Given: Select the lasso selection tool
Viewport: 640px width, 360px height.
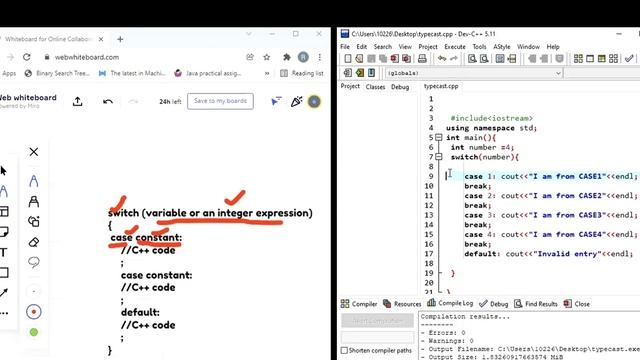Looking at the screenshot, I should pos(34,262).
